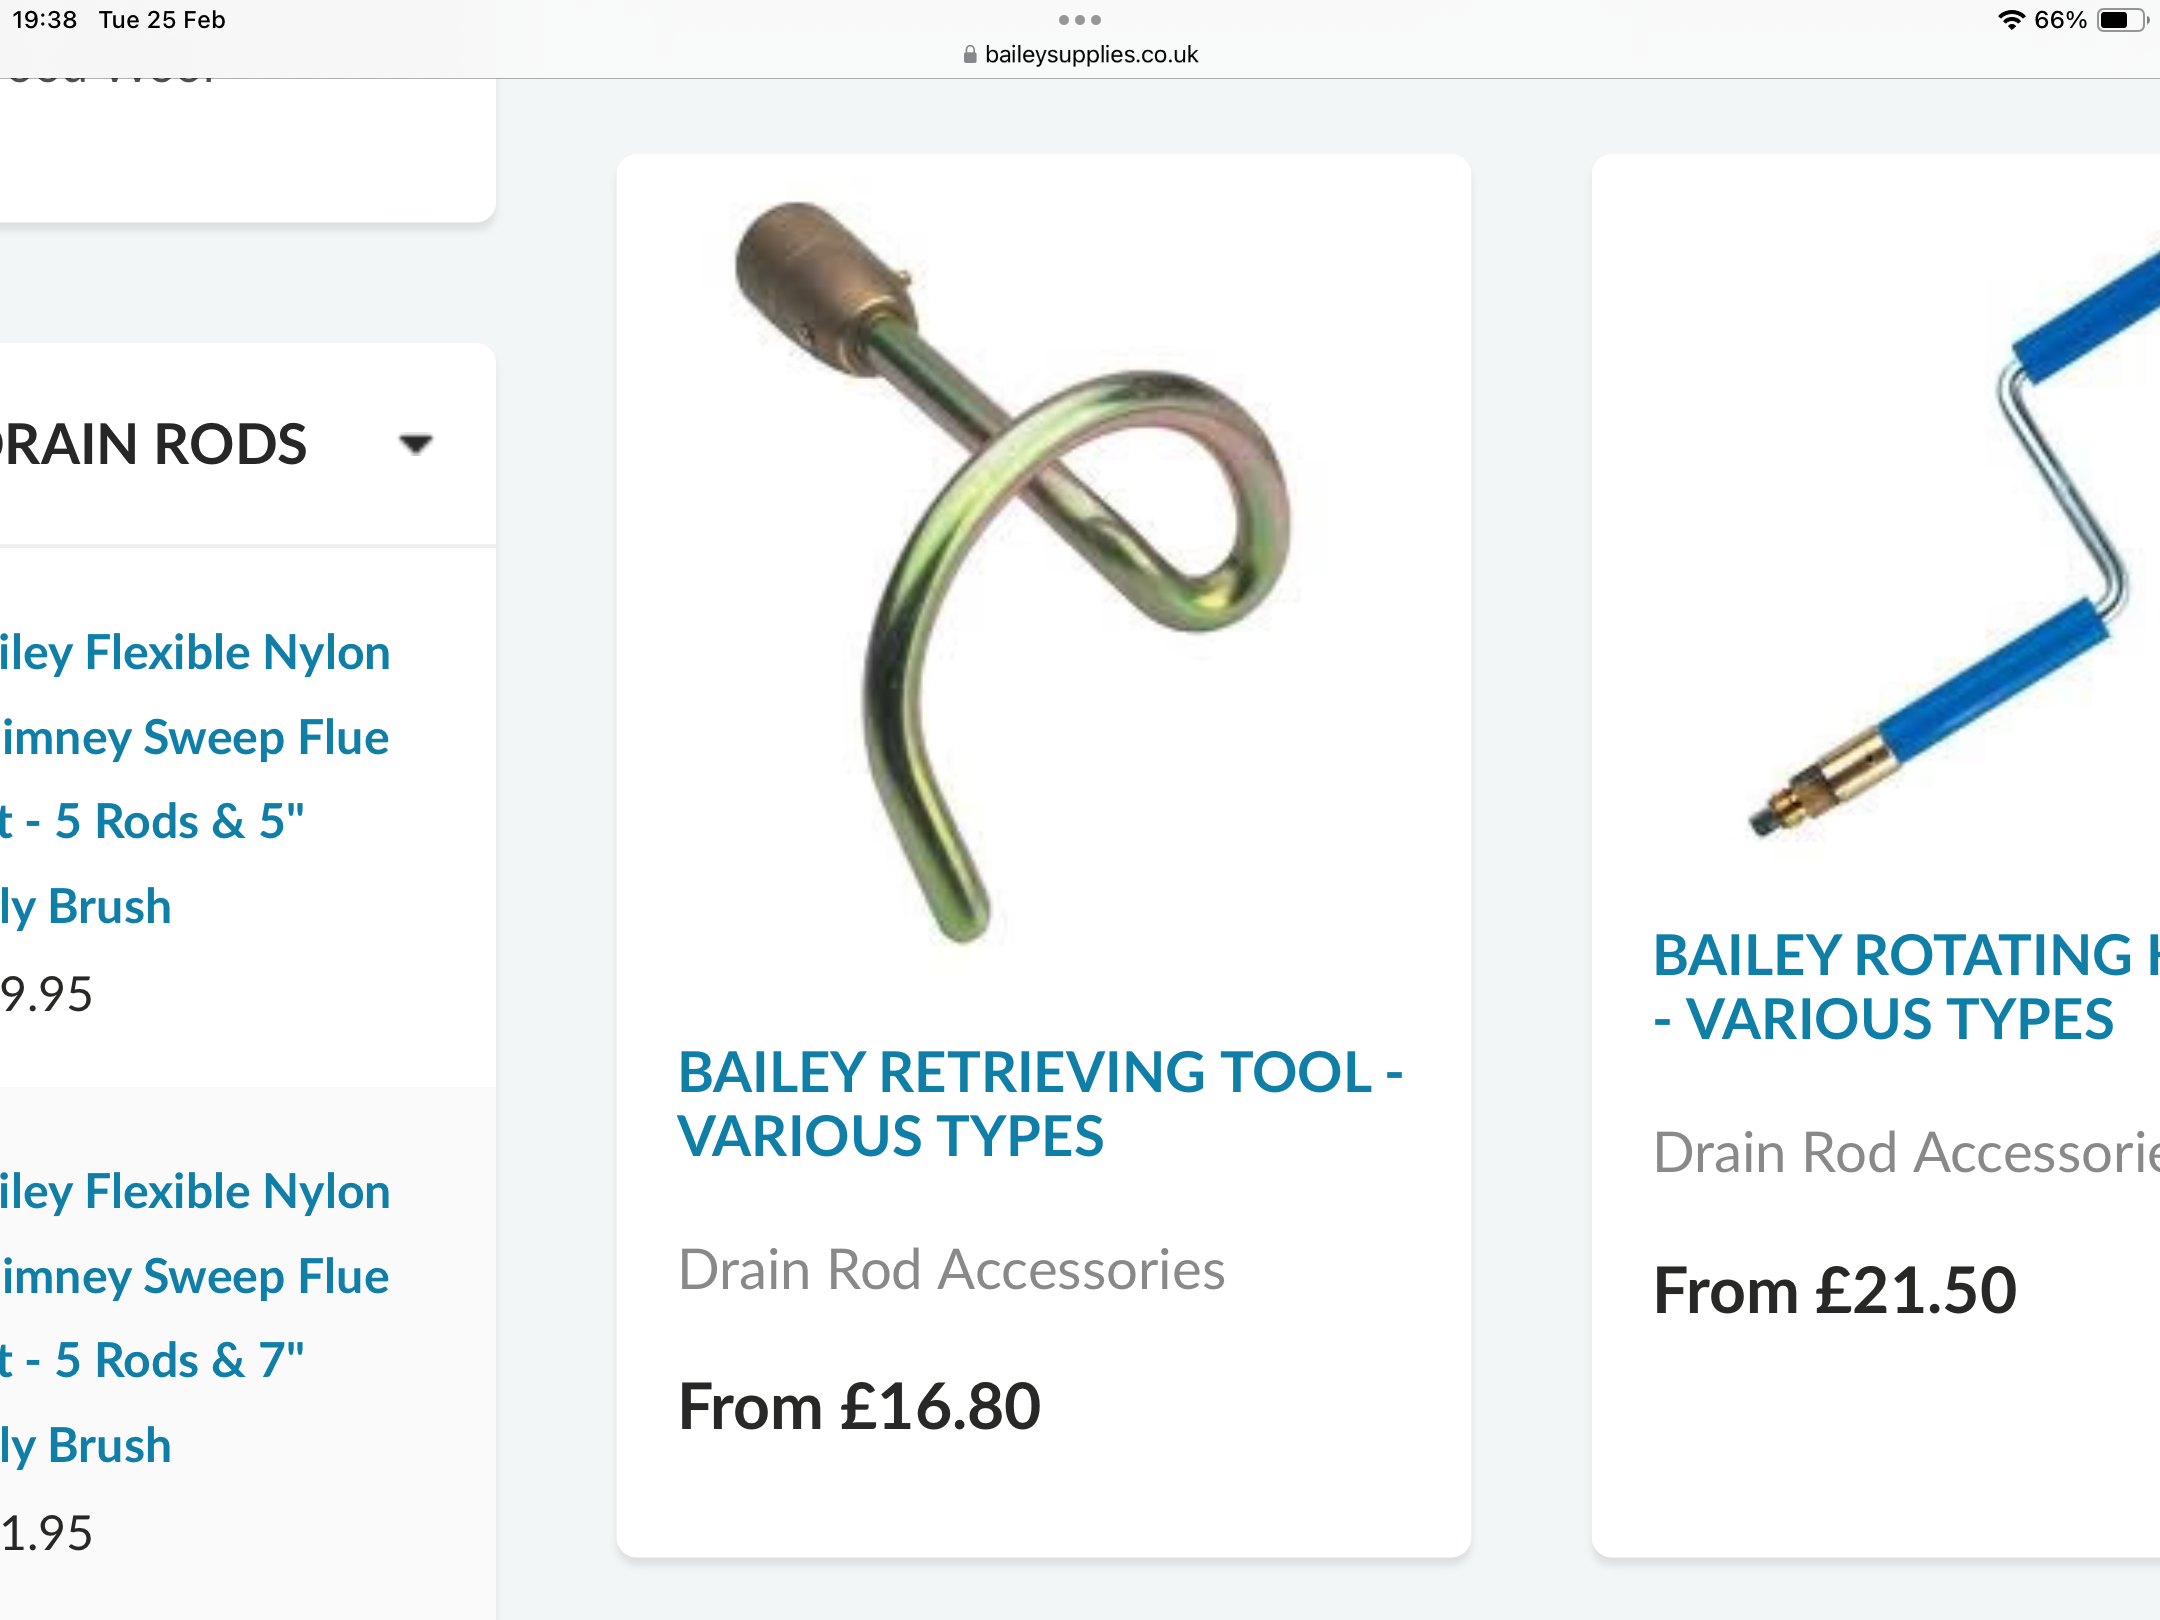Tap the From £21.50 price
Viewport: 2160px width, 1620px height.
[x=1834, y=1290]
